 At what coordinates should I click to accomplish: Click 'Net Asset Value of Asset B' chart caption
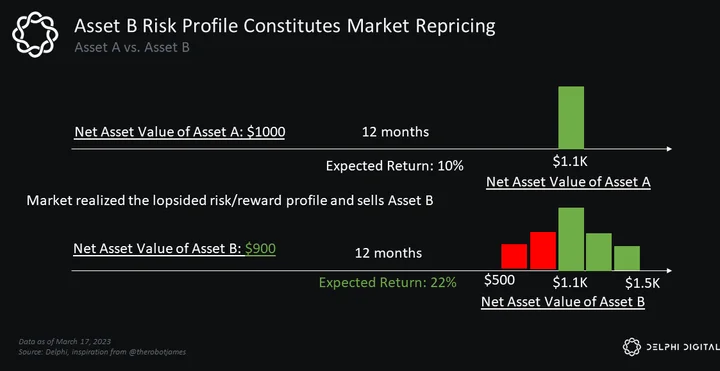[x=563, y=303]
